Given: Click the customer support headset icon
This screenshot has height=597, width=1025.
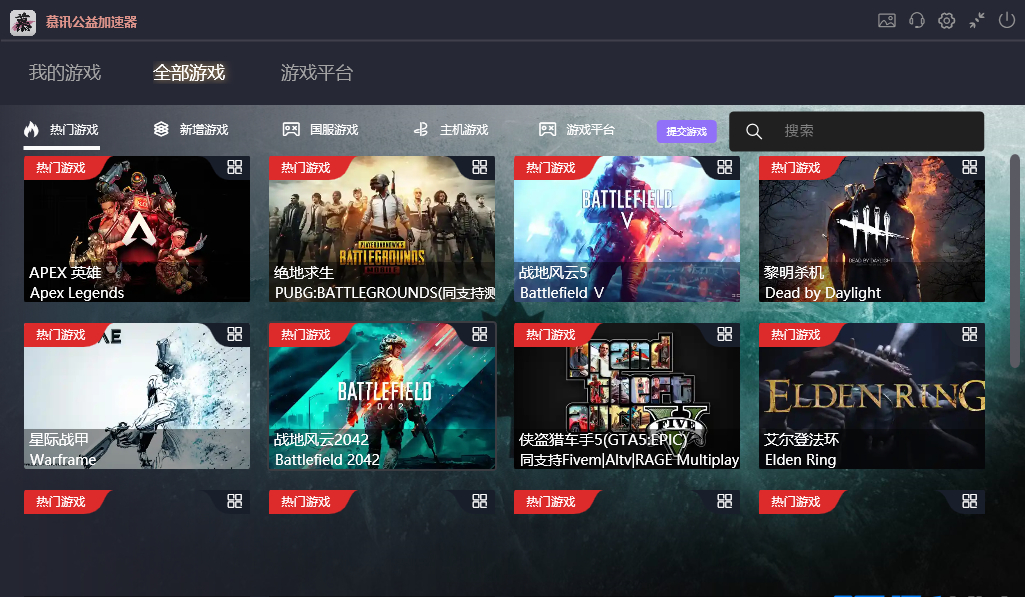Looking at the screenshot, I should click(x=916, y=21).
